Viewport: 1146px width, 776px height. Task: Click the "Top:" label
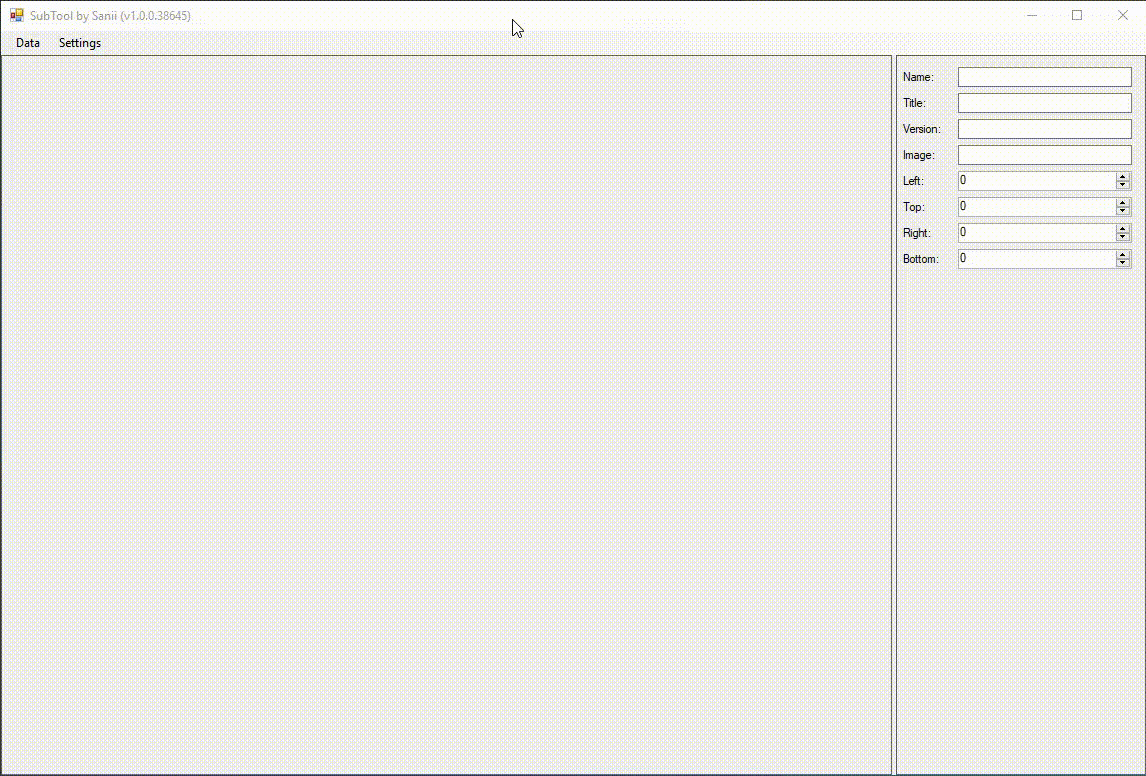[914, 207]
